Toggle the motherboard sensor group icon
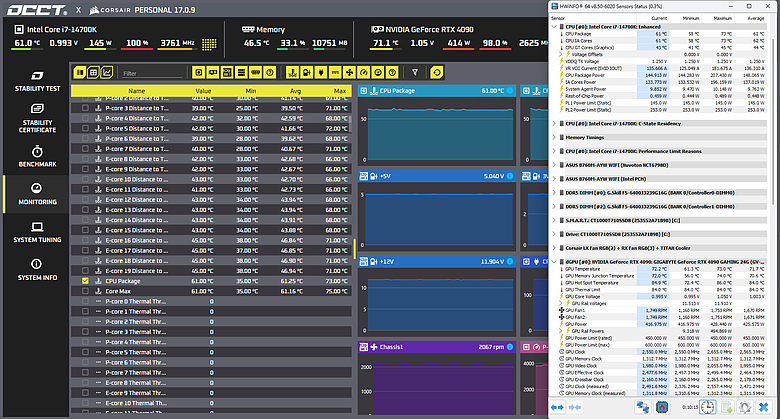This screenshot has height=419, width=780. [227, 73]
